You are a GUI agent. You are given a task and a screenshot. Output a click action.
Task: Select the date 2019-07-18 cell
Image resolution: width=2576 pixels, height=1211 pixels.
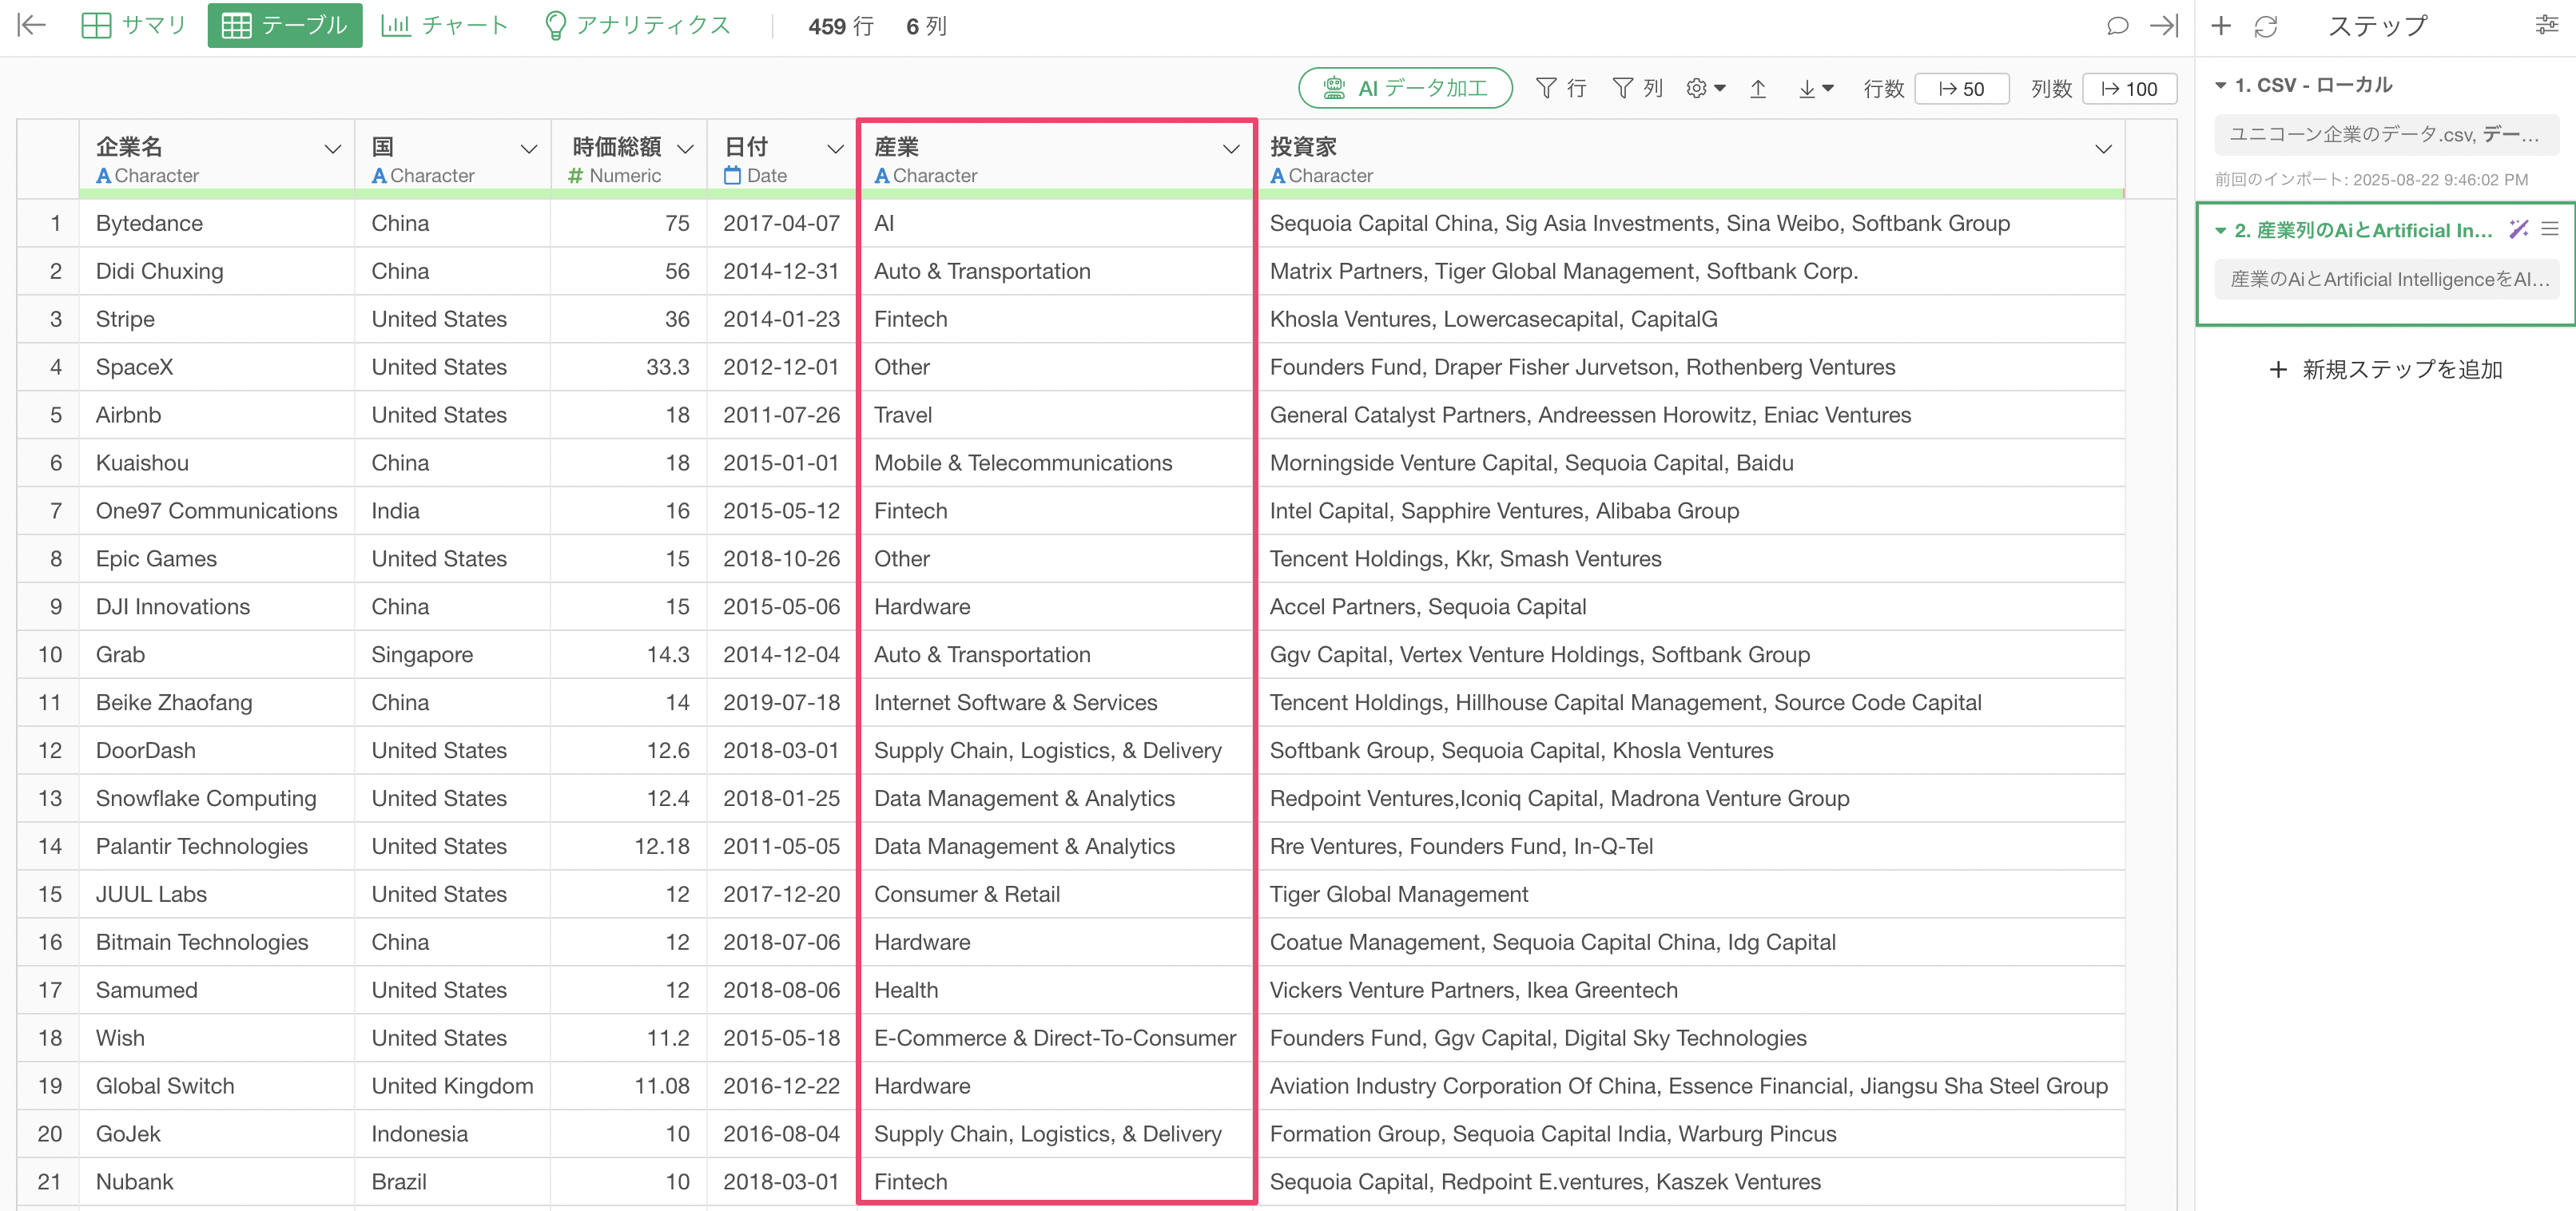pos(781,703)
